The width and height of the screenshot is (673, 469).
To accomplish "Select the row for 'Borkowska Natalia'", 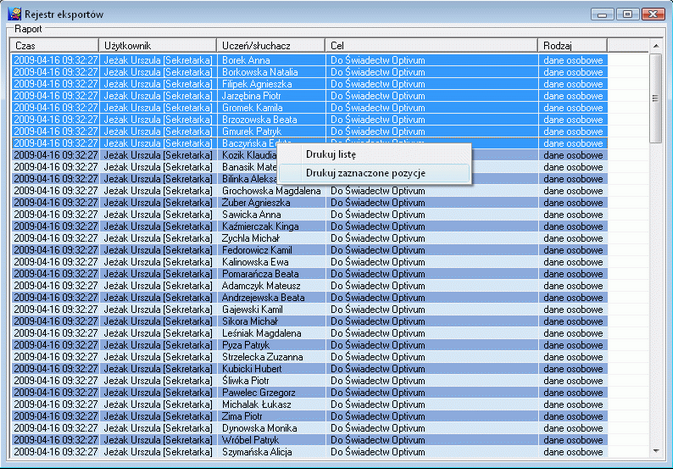I will click(309, 72).
